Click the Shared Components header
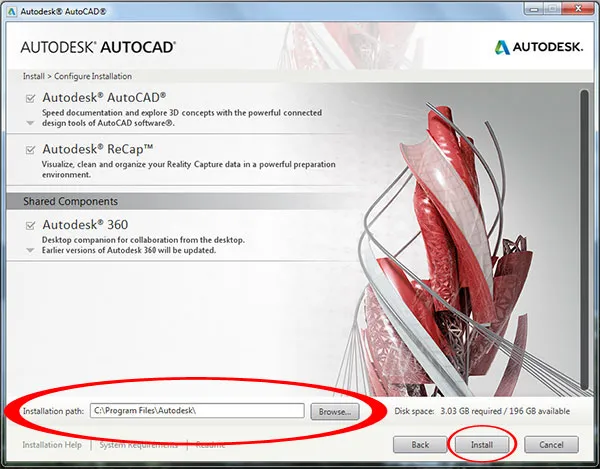This screenshot has width=600, height=469. [70, 201]
